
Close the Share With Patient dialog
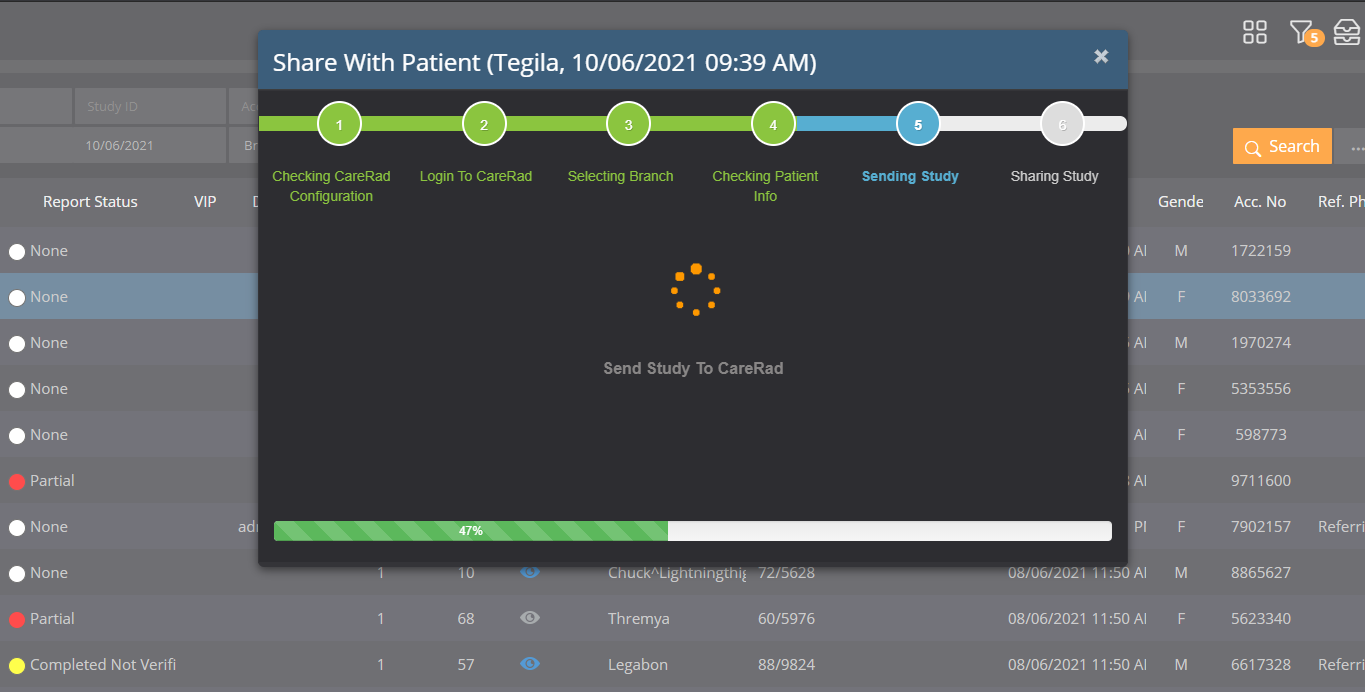(1101, 57)
